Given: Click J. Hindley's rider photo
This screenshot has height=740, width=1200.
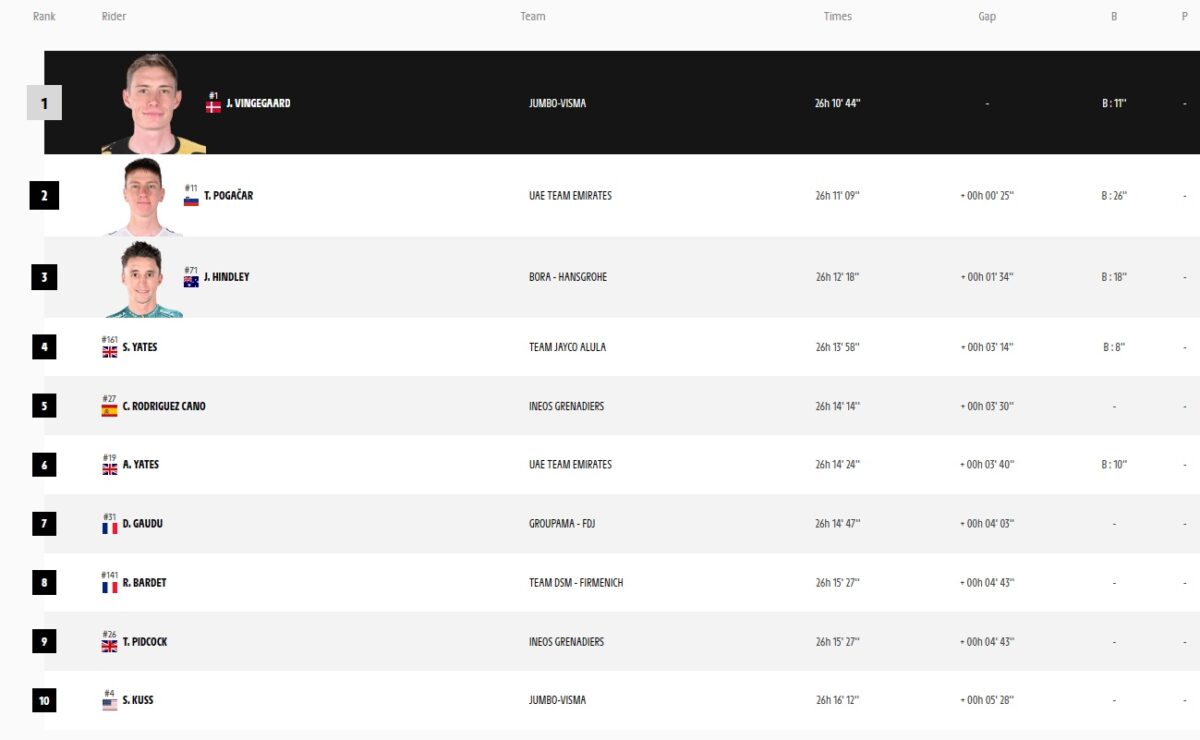Looking at the screenshot, I should click(x=144, y=278).
